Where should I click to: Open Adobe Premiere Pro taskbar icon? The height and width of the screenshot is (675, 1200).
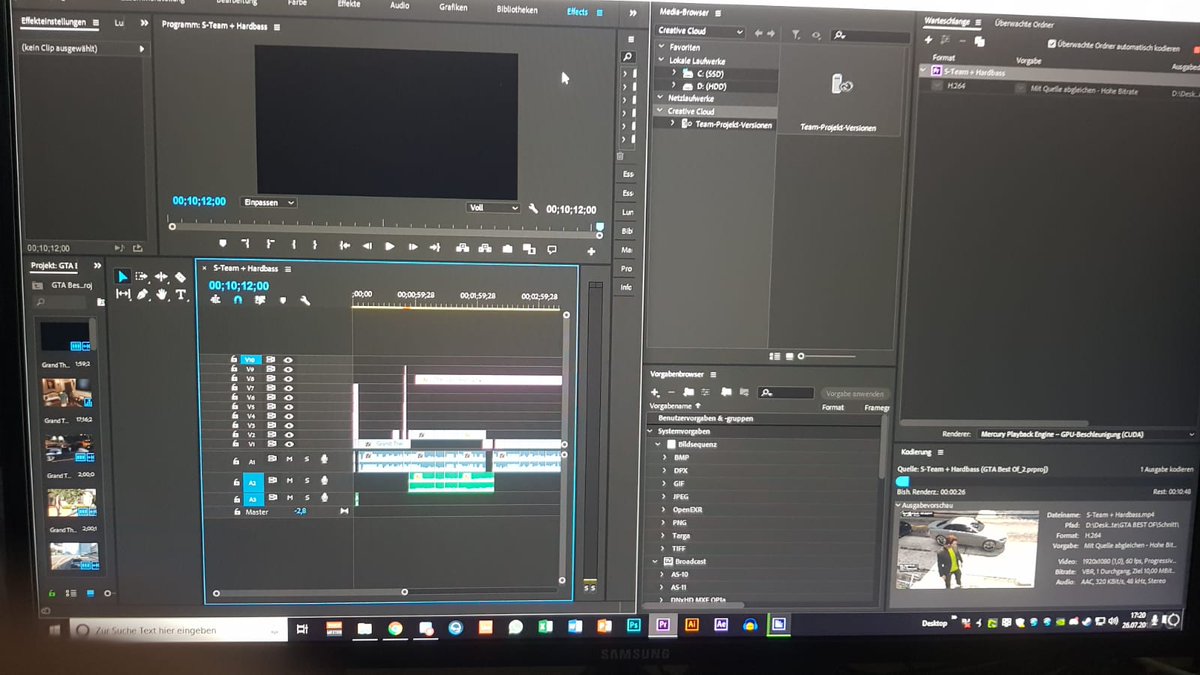(662, 624)
